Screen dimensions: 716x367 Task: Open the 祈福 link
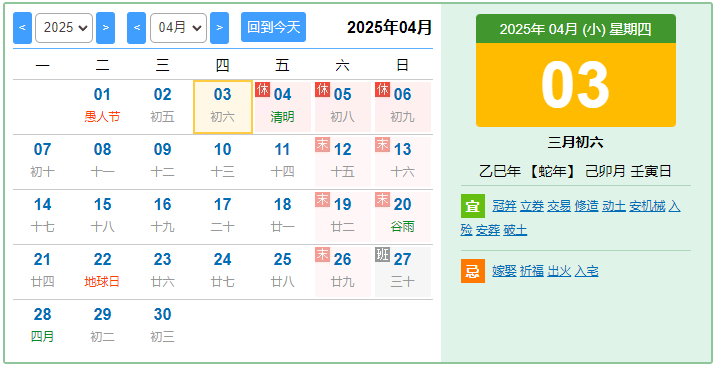pyautogui.click(x=532, y=271)
